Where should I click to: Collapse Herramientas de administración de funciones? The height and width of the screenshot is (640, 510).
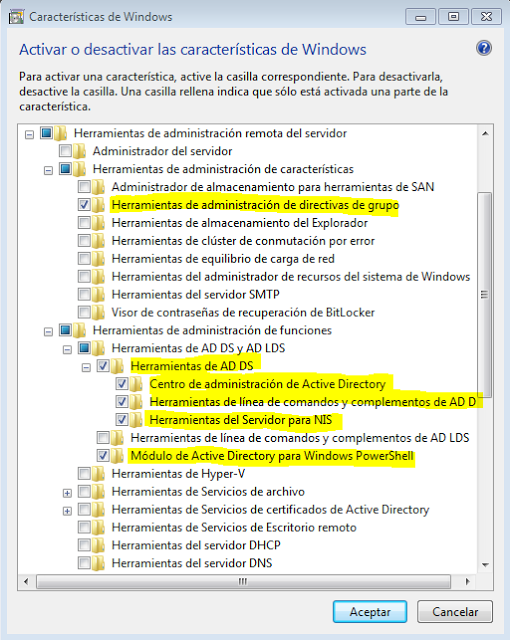48,332
